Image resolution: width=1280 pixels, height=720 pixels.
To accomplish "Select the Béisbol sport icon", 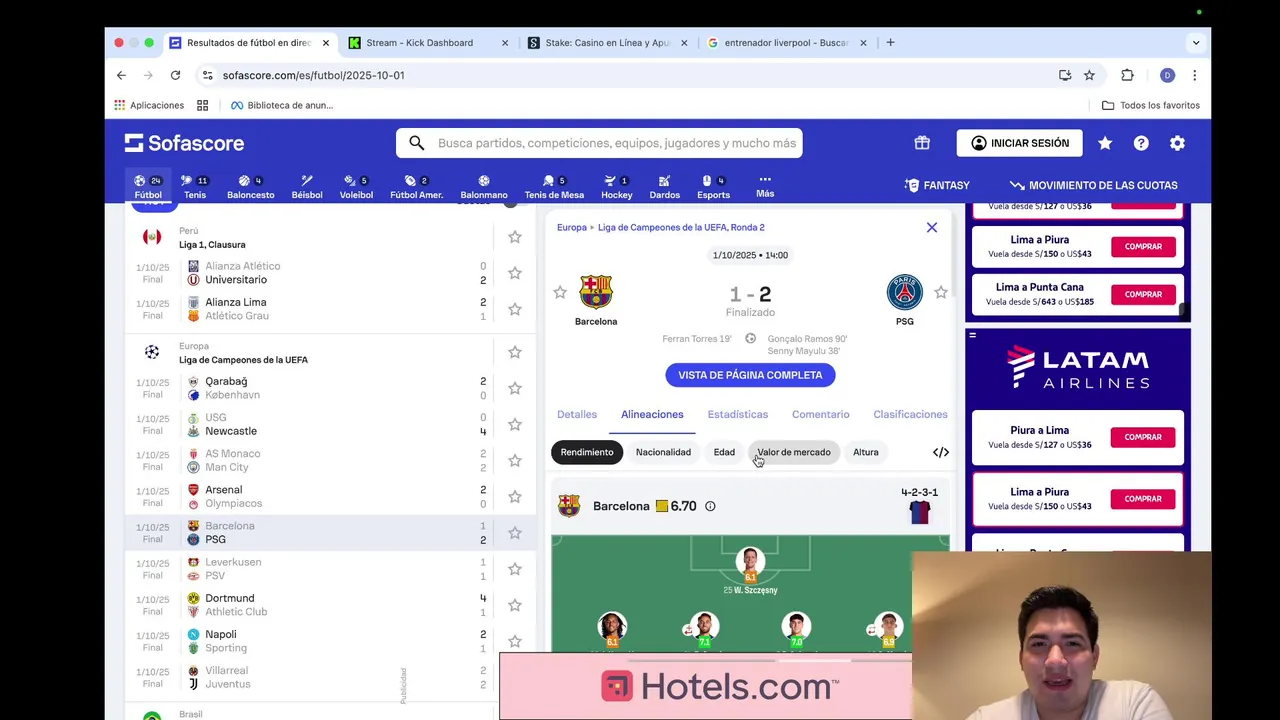I will coord(307,187).
